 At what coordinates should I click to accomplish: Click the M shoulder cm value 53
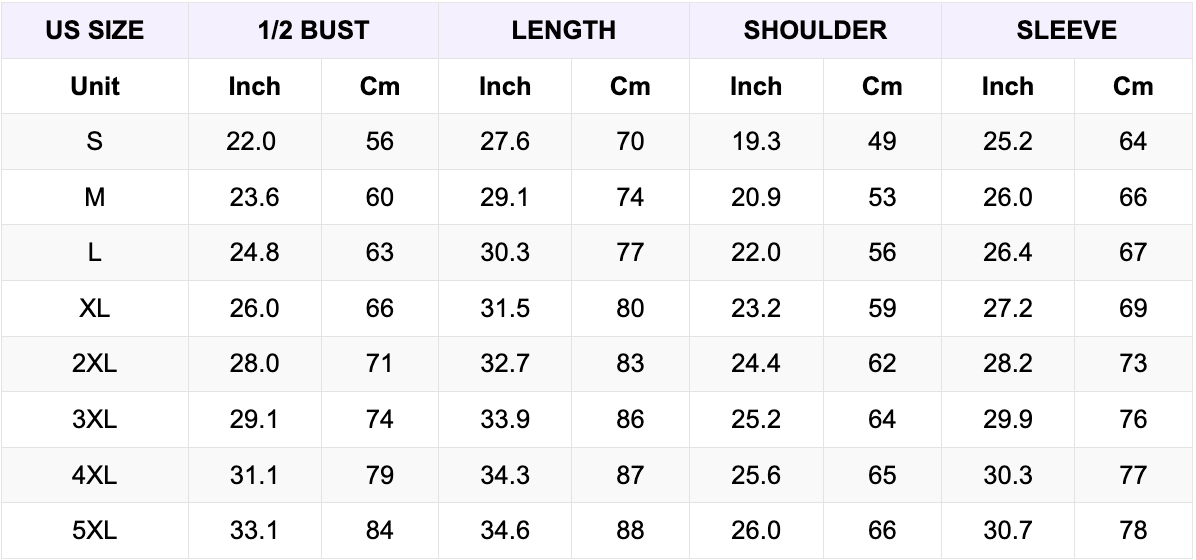point(882,198)
